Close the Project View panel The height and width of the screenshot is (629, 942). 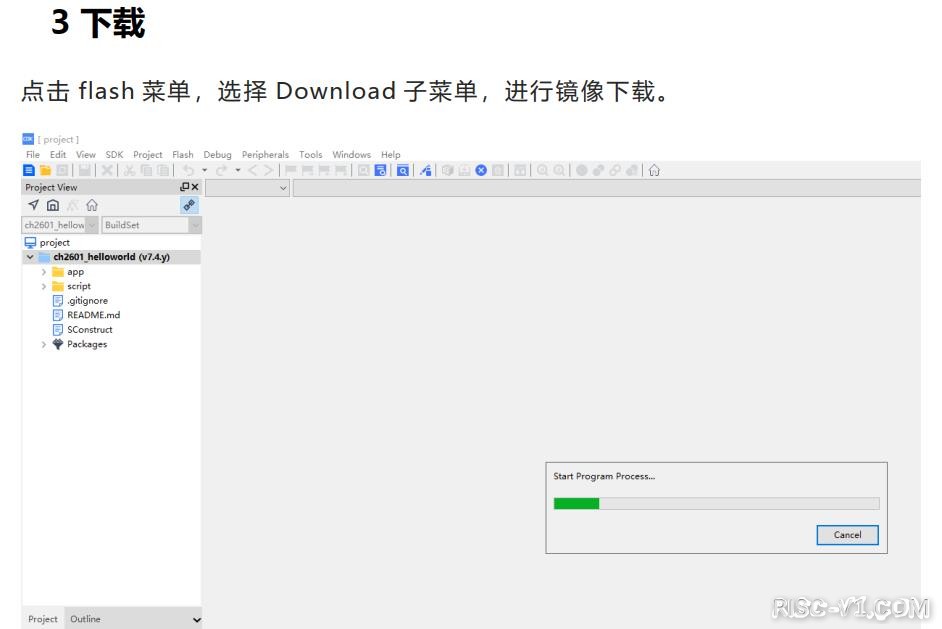[x=195, y=187]
